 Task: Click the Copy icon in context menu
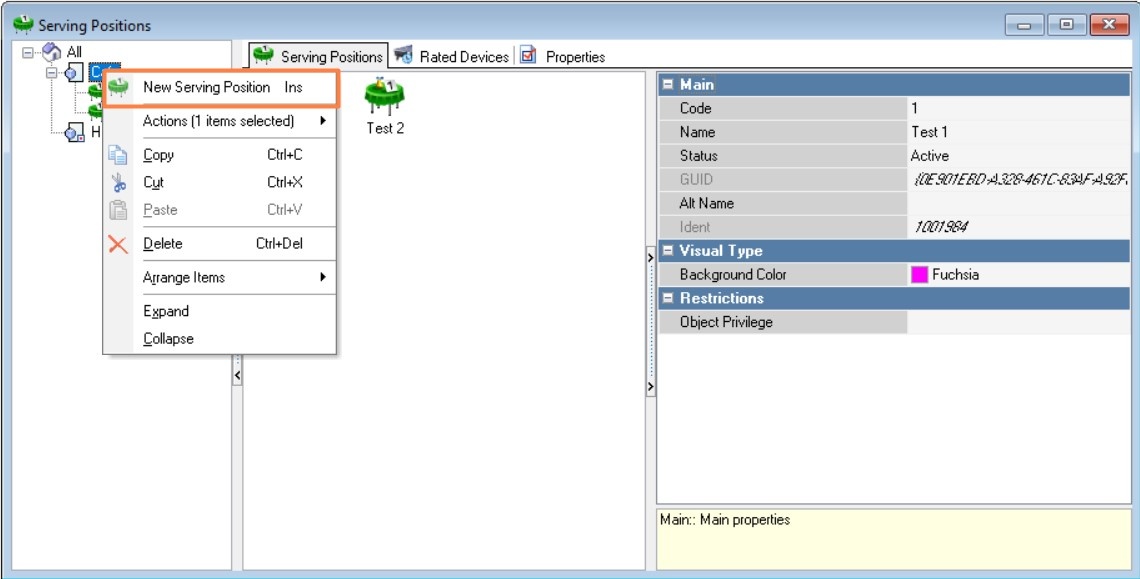tap(118, 155)
